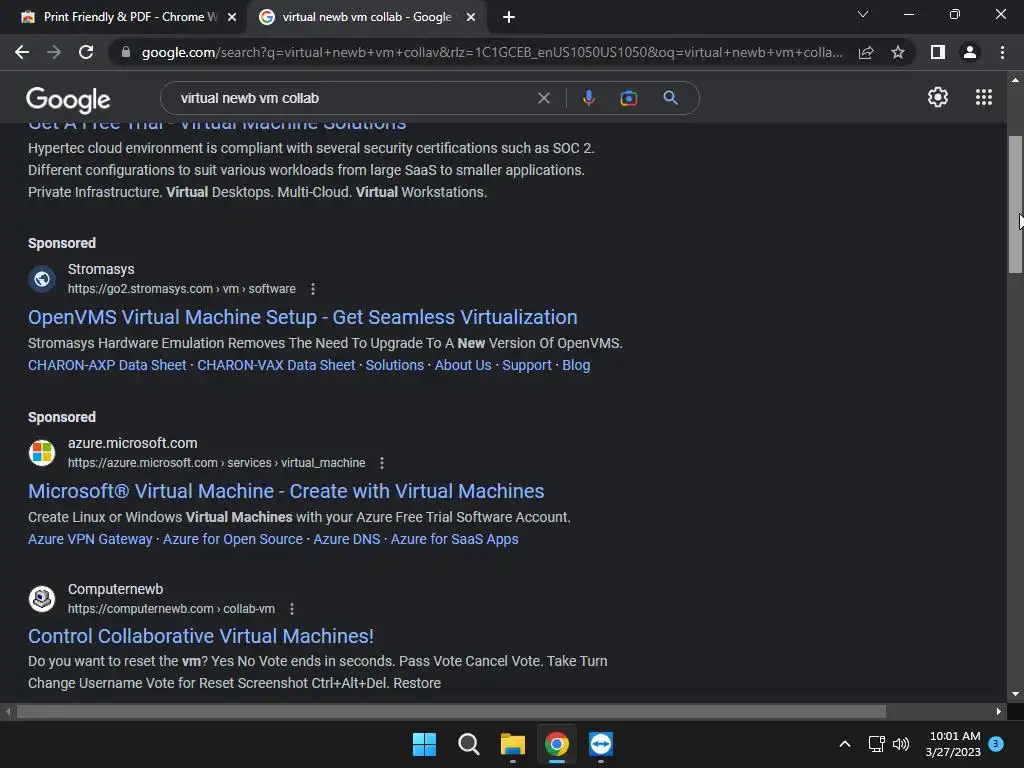
Task: Open the taskbar volume control
Action: pyautogui.click(x=901, y=744)
